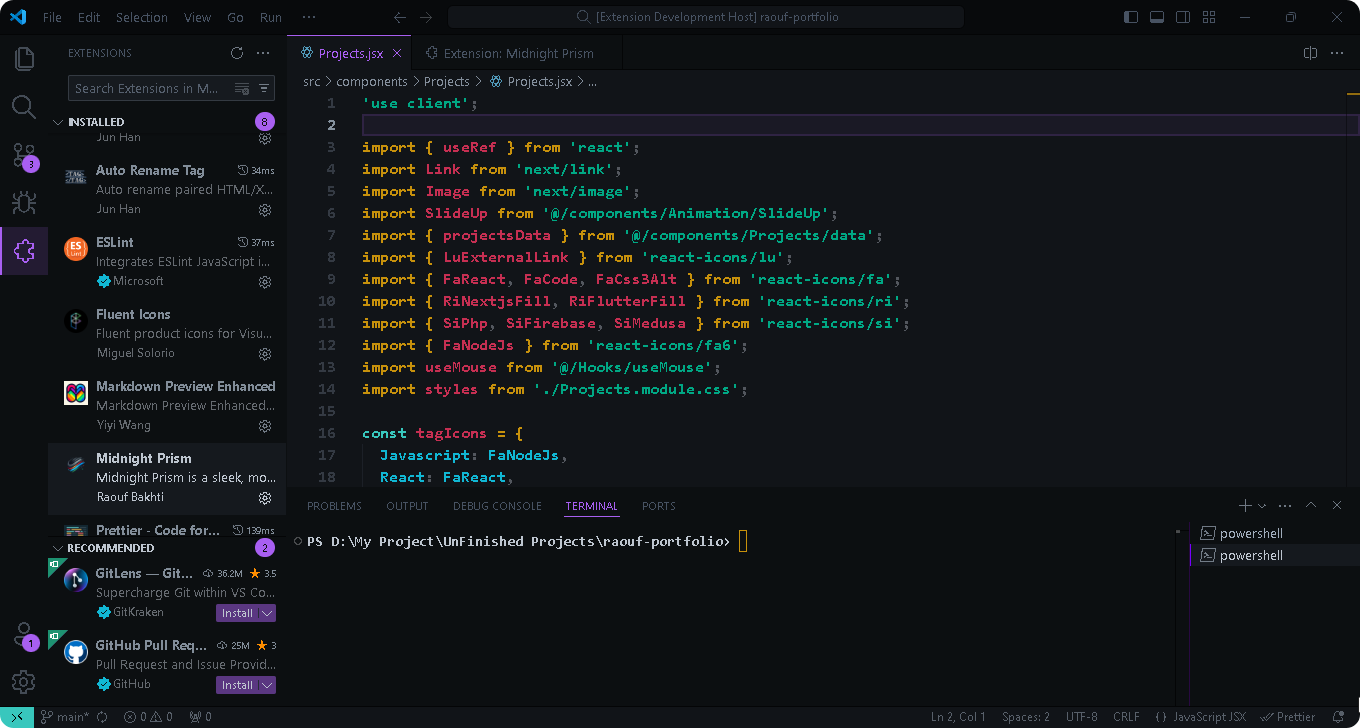The image size is (1360, 728).
Task: Click the JavaScript JSX language mode
Action: [1200, 717]
